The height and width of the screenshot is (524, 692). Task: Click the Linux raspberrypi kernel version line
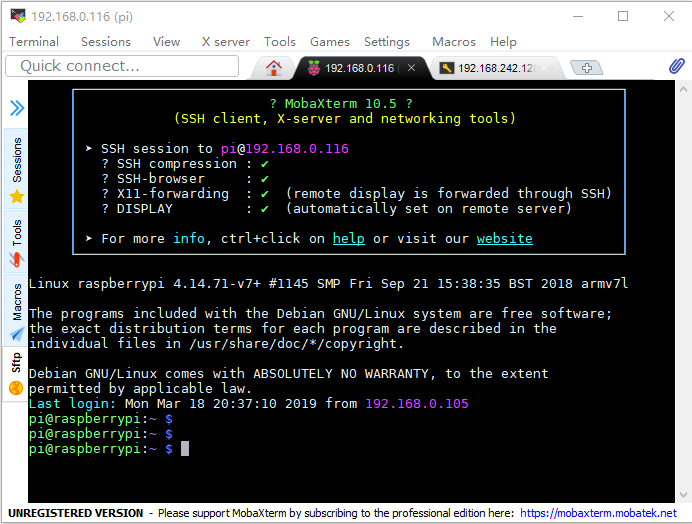328,283
